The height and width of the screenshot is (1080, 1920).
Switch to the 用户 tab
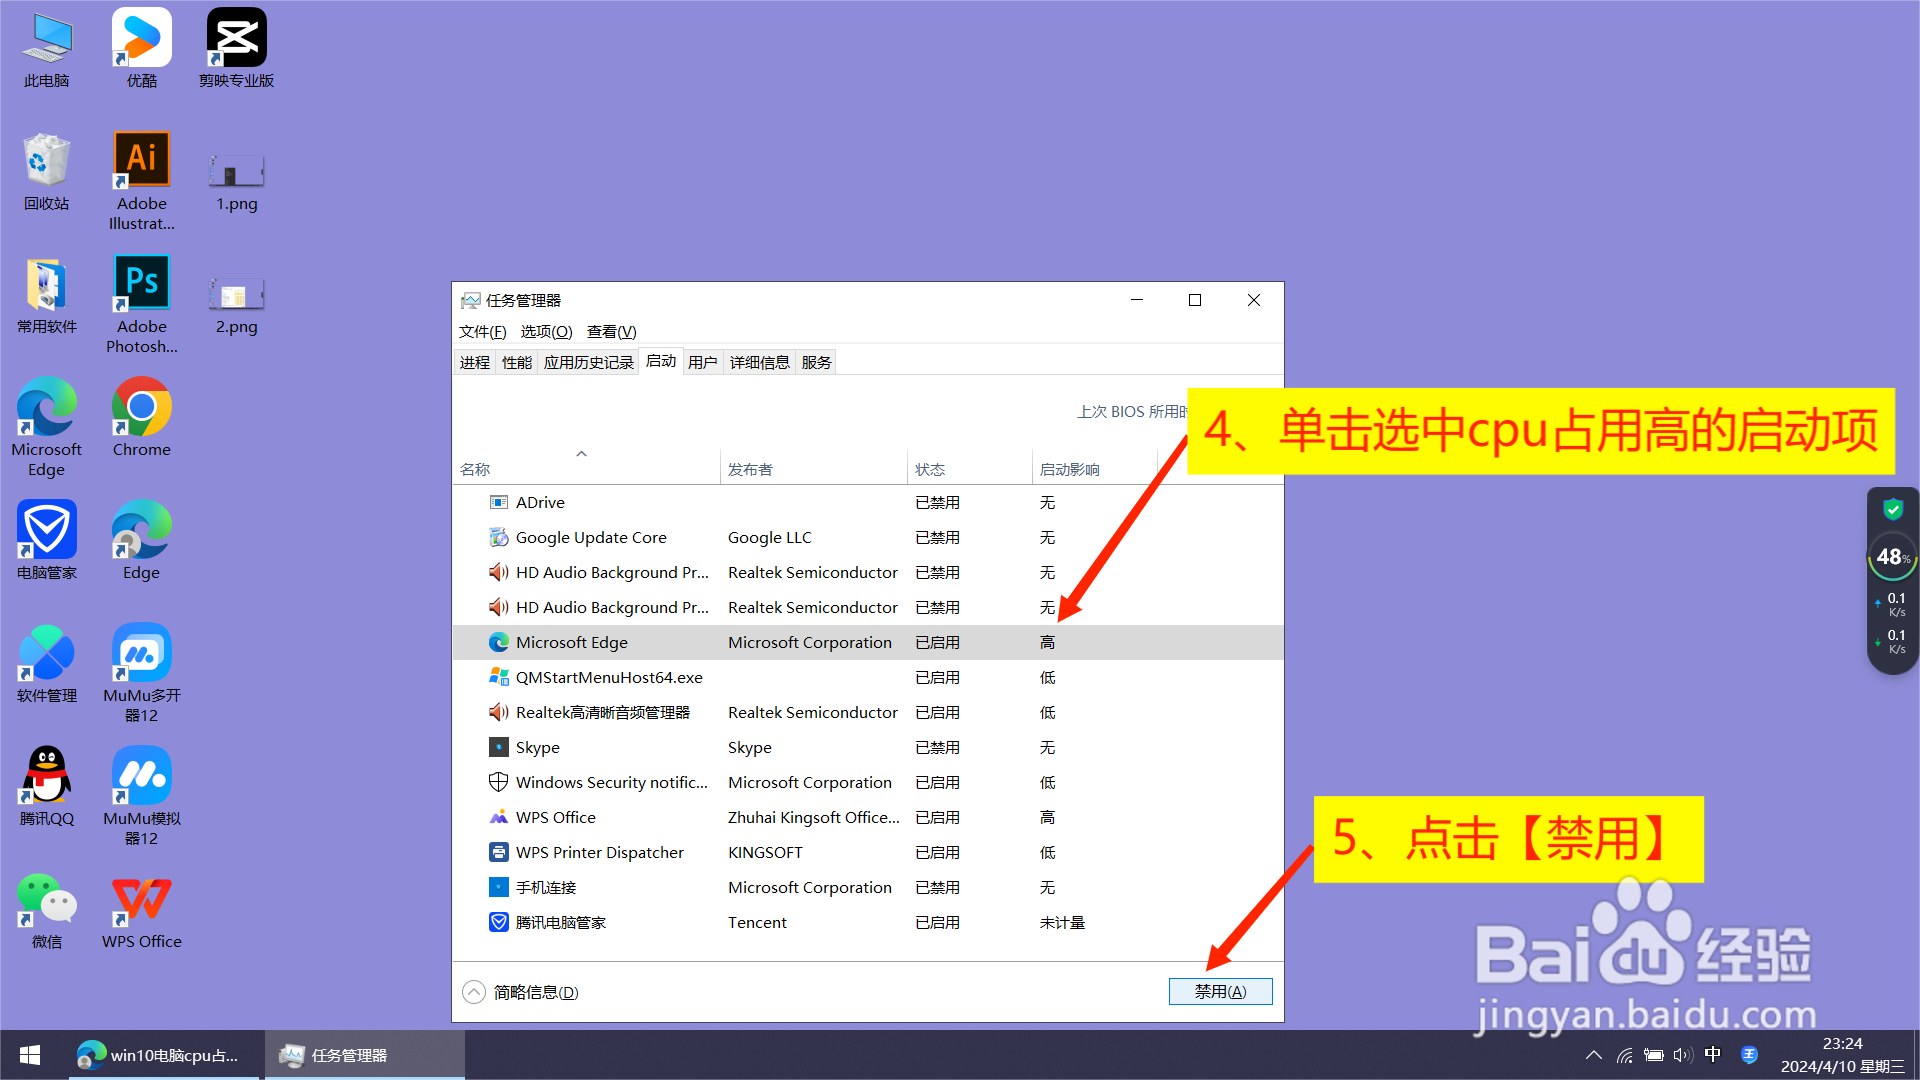[703, 362]
